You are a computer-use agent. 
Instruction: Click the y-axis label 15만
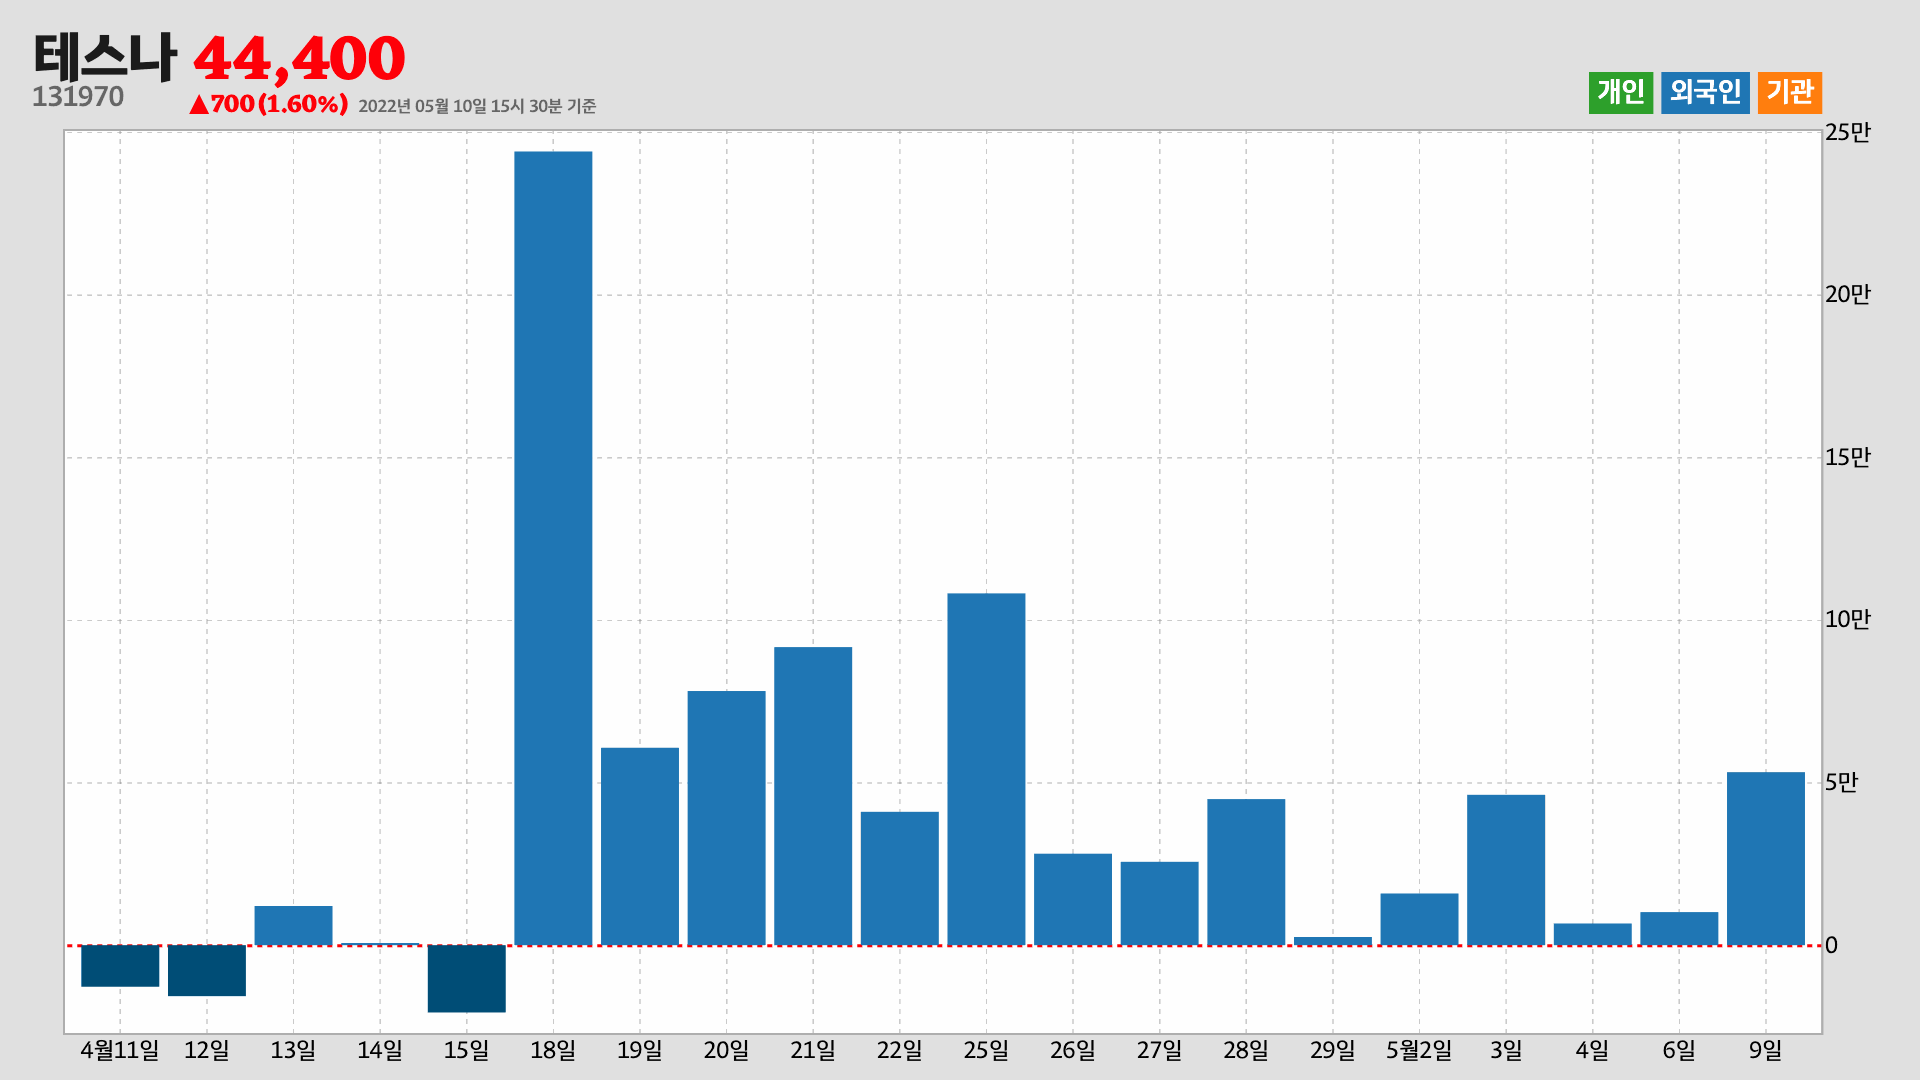click(x=1847, y=457)
